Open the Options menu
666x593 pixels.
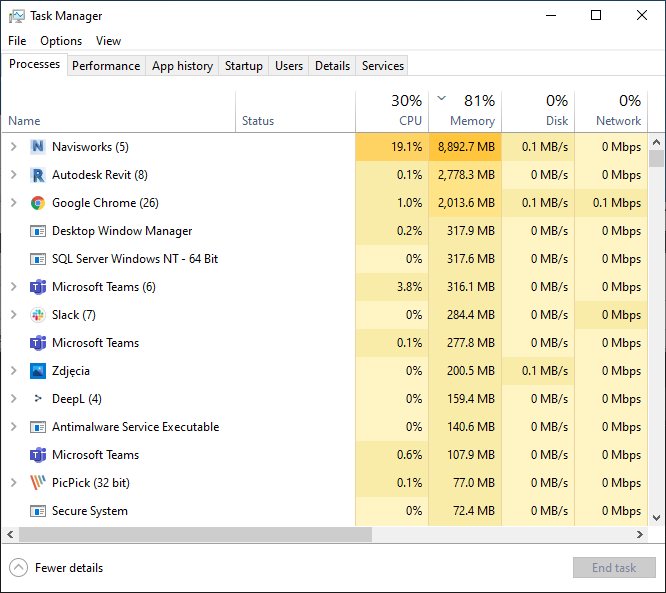coord(61,41)
